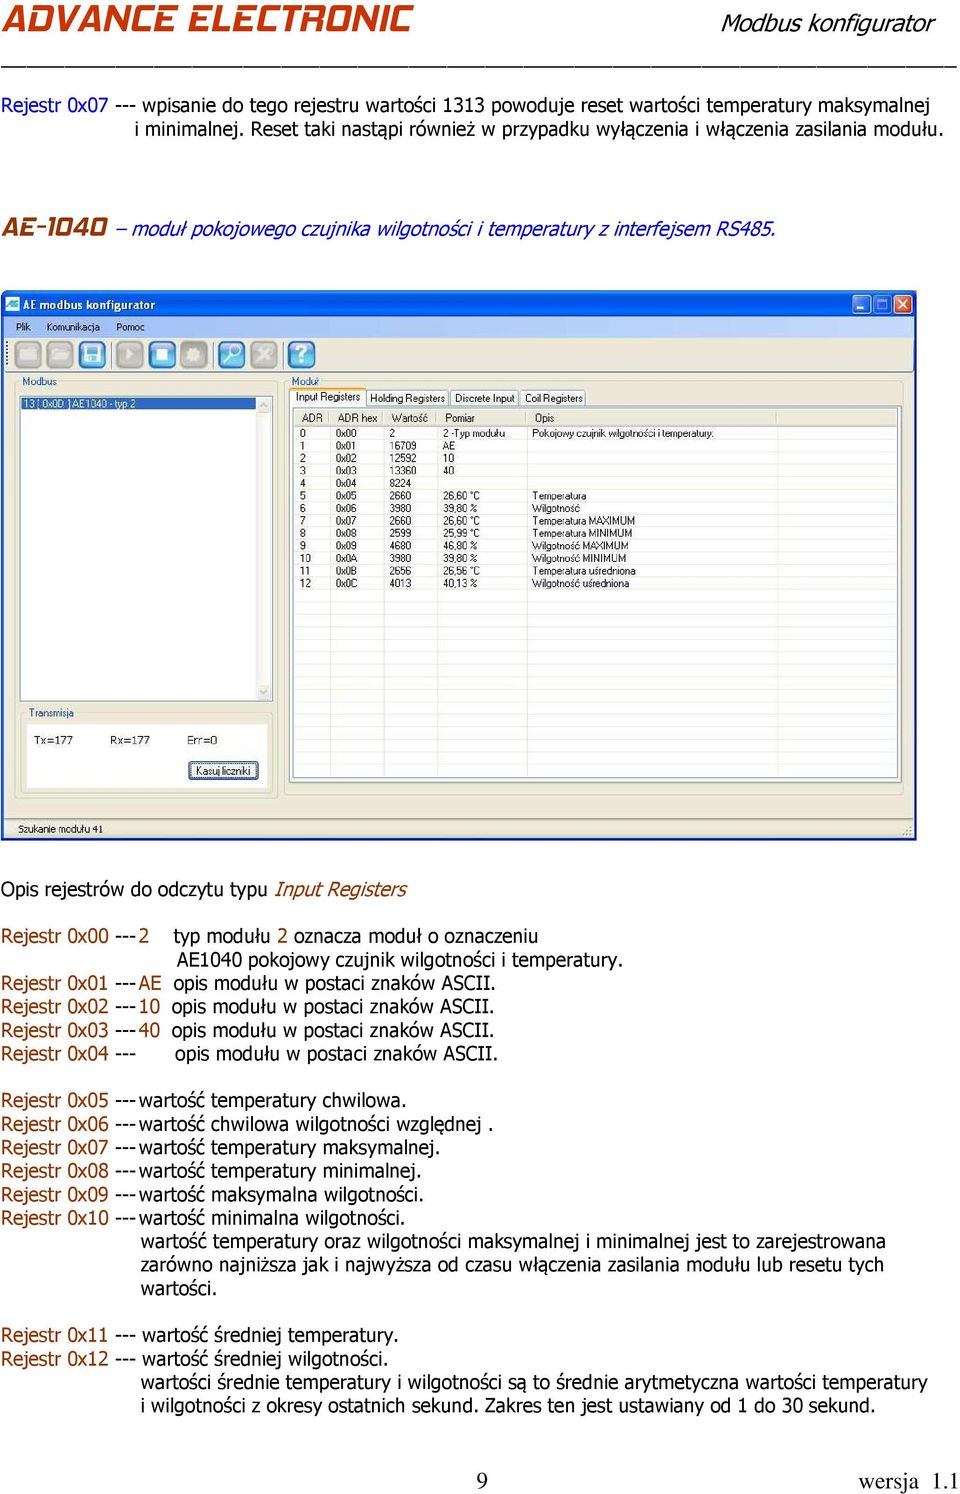Click the Tx=177 counter
960x1494 pixels.
[53, 740]
